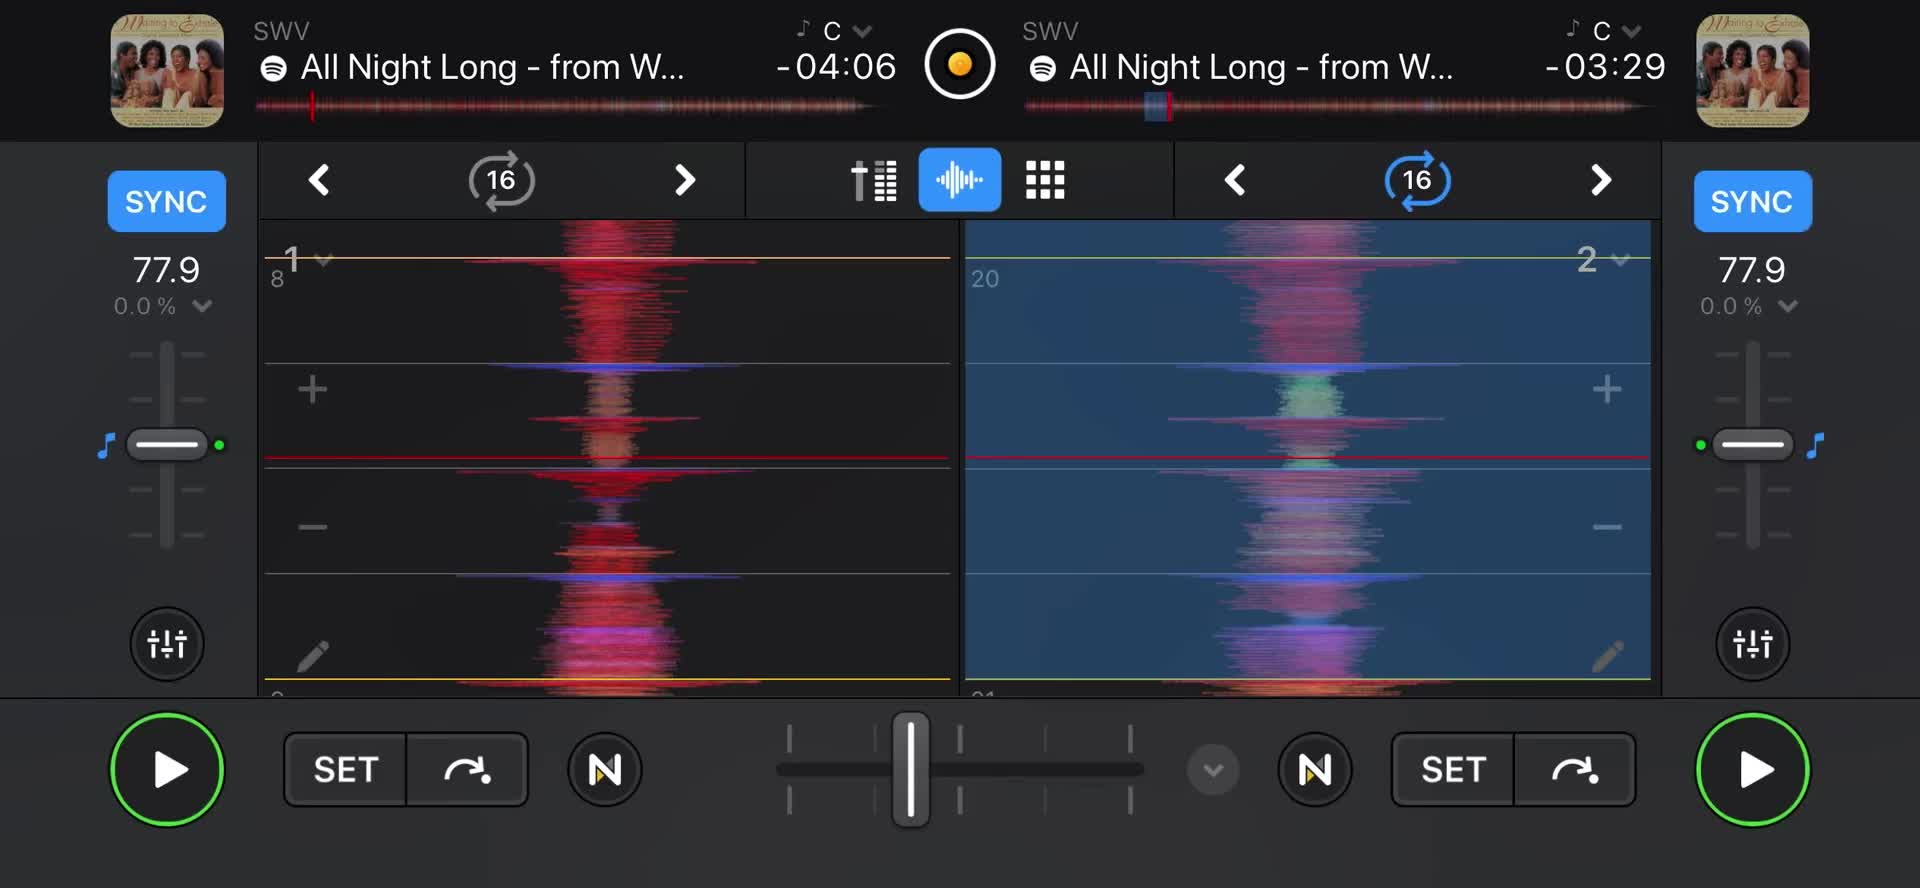Click the left deck scrolling waveform

tap(607, 457)
